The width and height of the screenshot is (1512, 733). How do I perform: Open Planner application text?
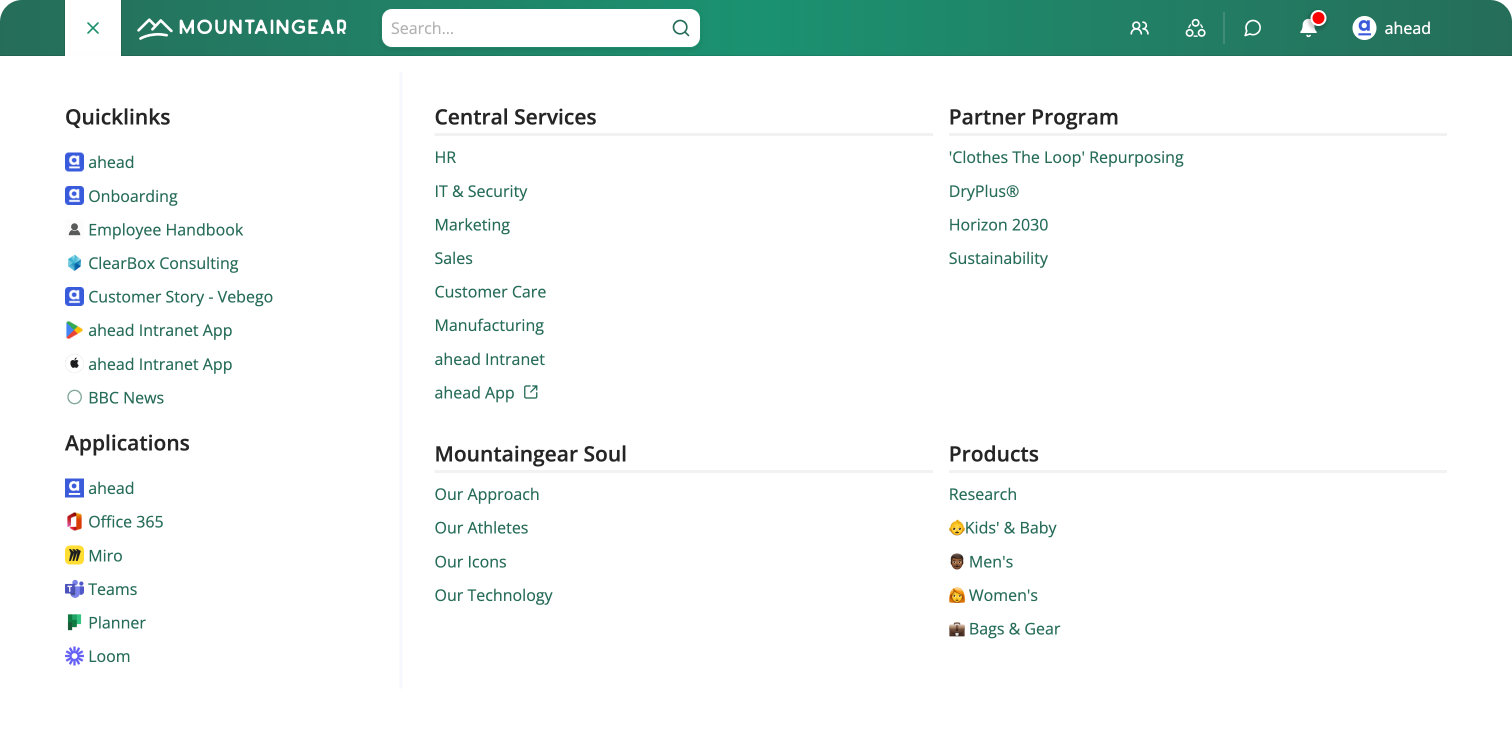117,622
